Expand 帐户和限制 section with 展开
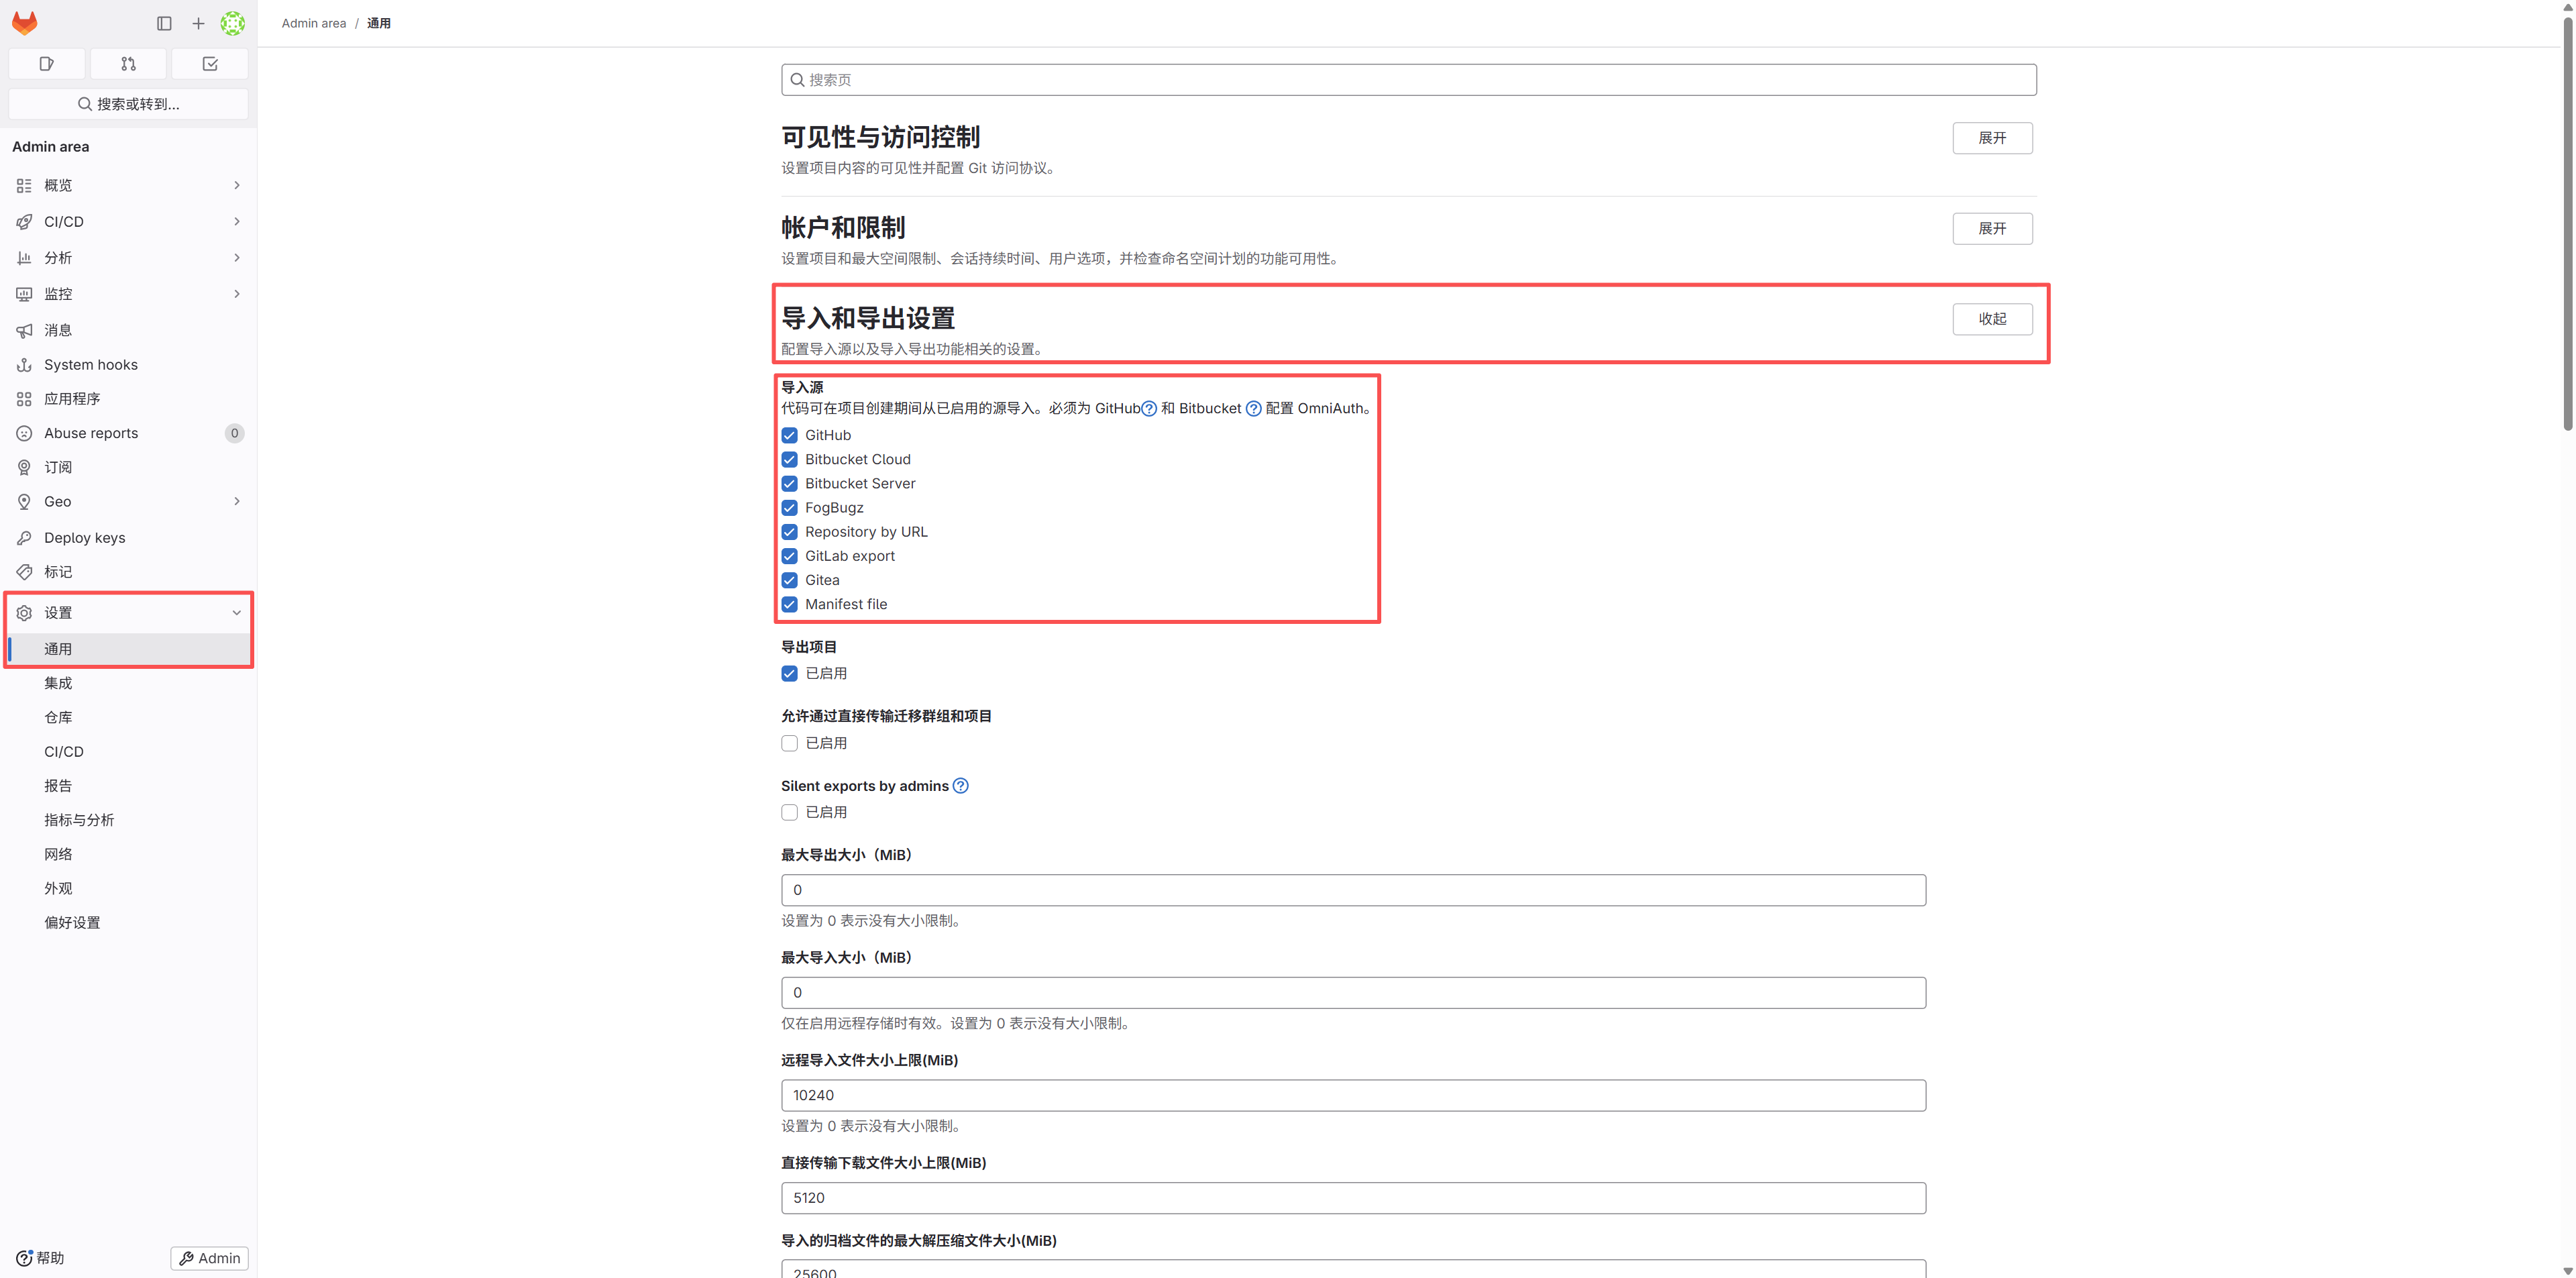This screenshot has width=2576, height=1278. (x=1992, y=228)
